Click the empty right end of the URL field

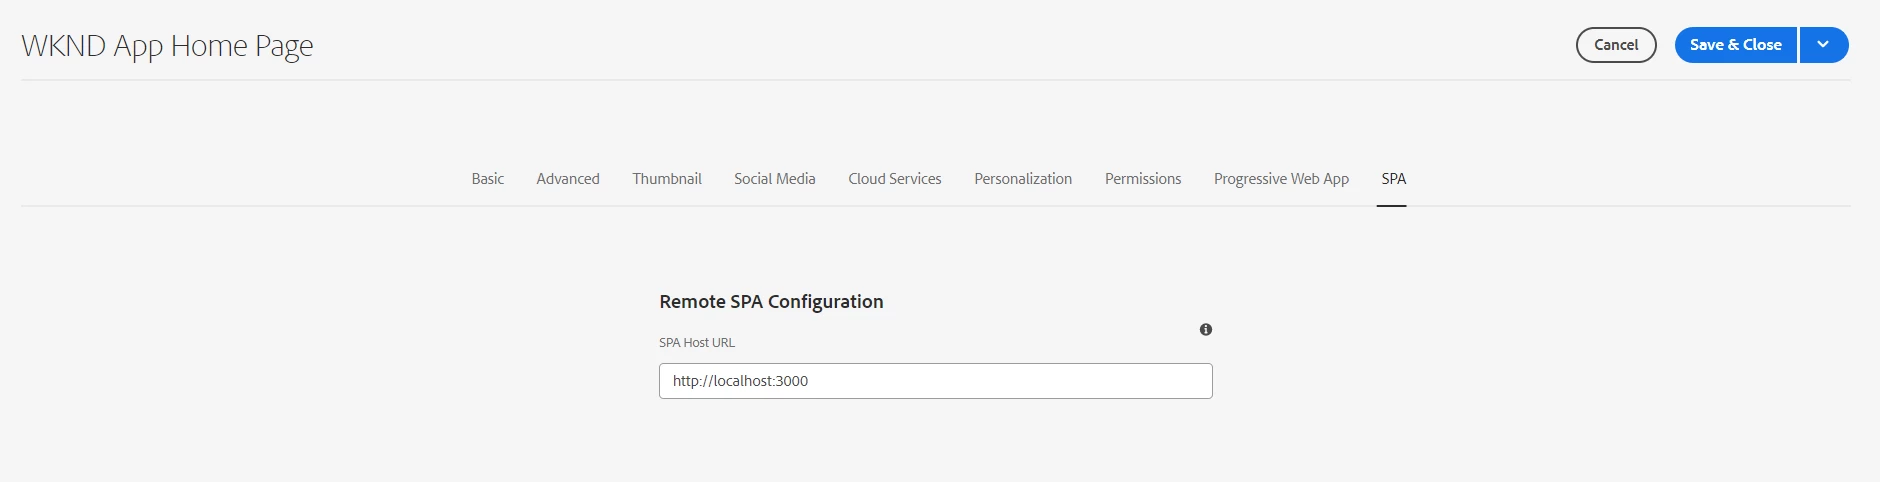coord(1150,381)
